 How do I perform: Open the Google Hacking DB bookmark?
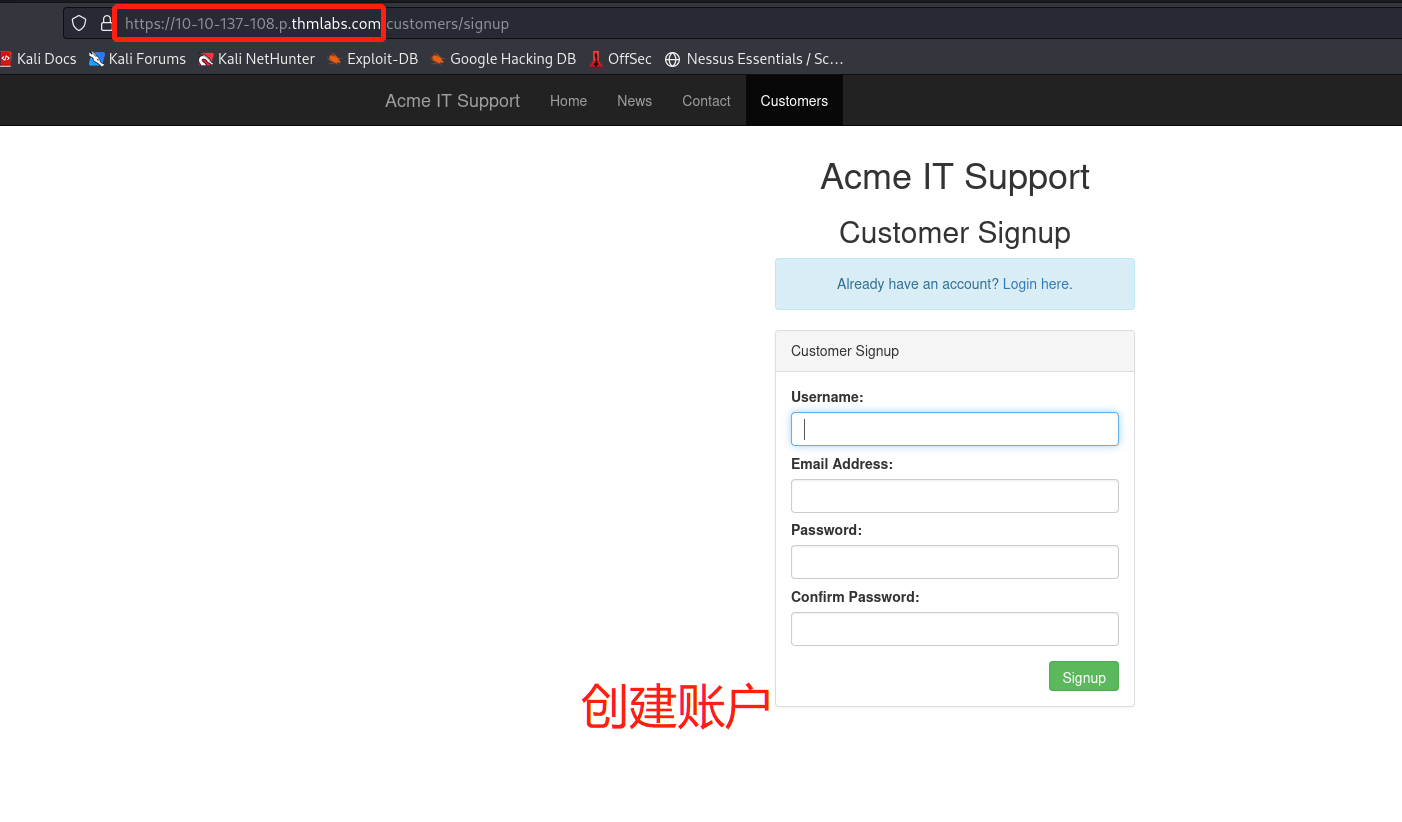[503, 59]
